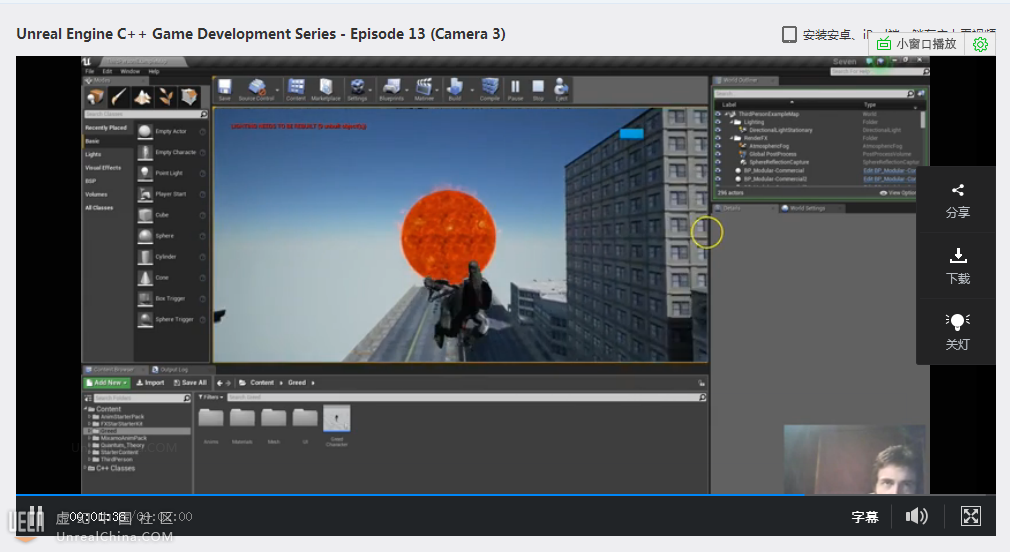Click the mini-window playback button
1010x552 pixels.
[917, 44]
